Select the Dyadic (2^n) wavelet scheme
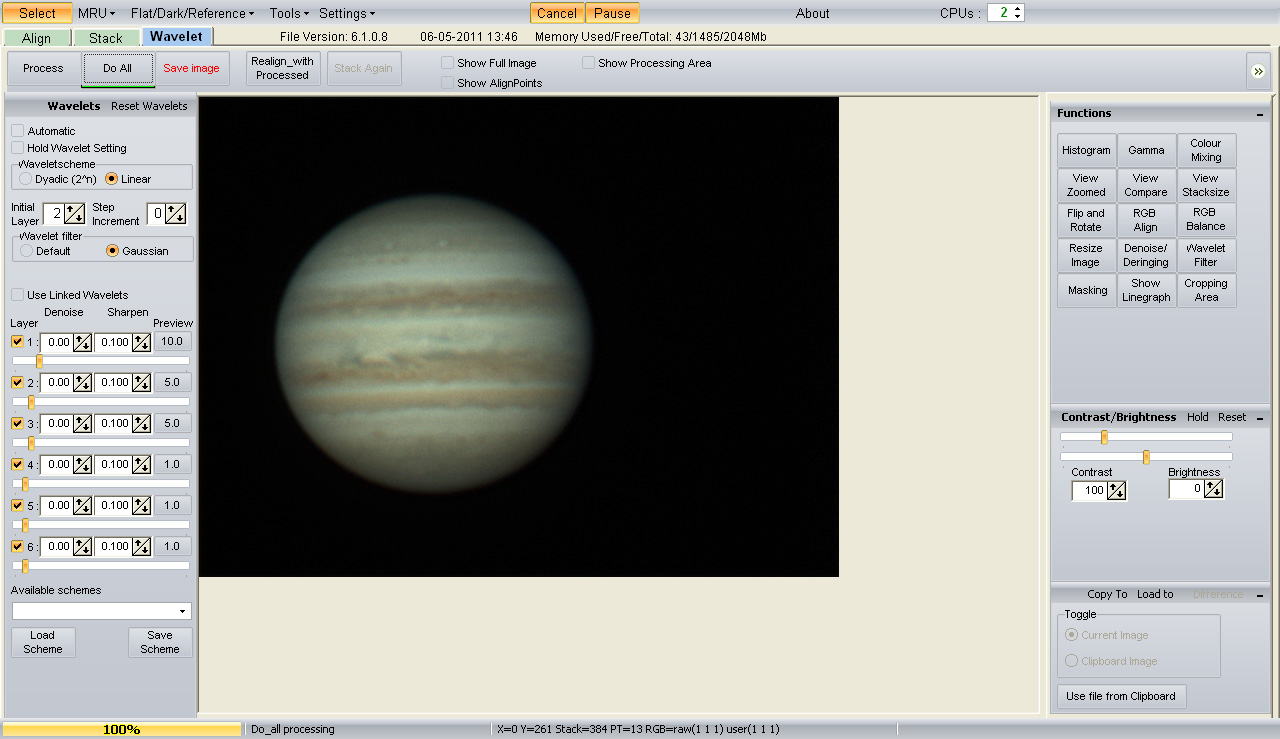The height and width of the screenshot is (739, 1280). click(x=26, y=179)
